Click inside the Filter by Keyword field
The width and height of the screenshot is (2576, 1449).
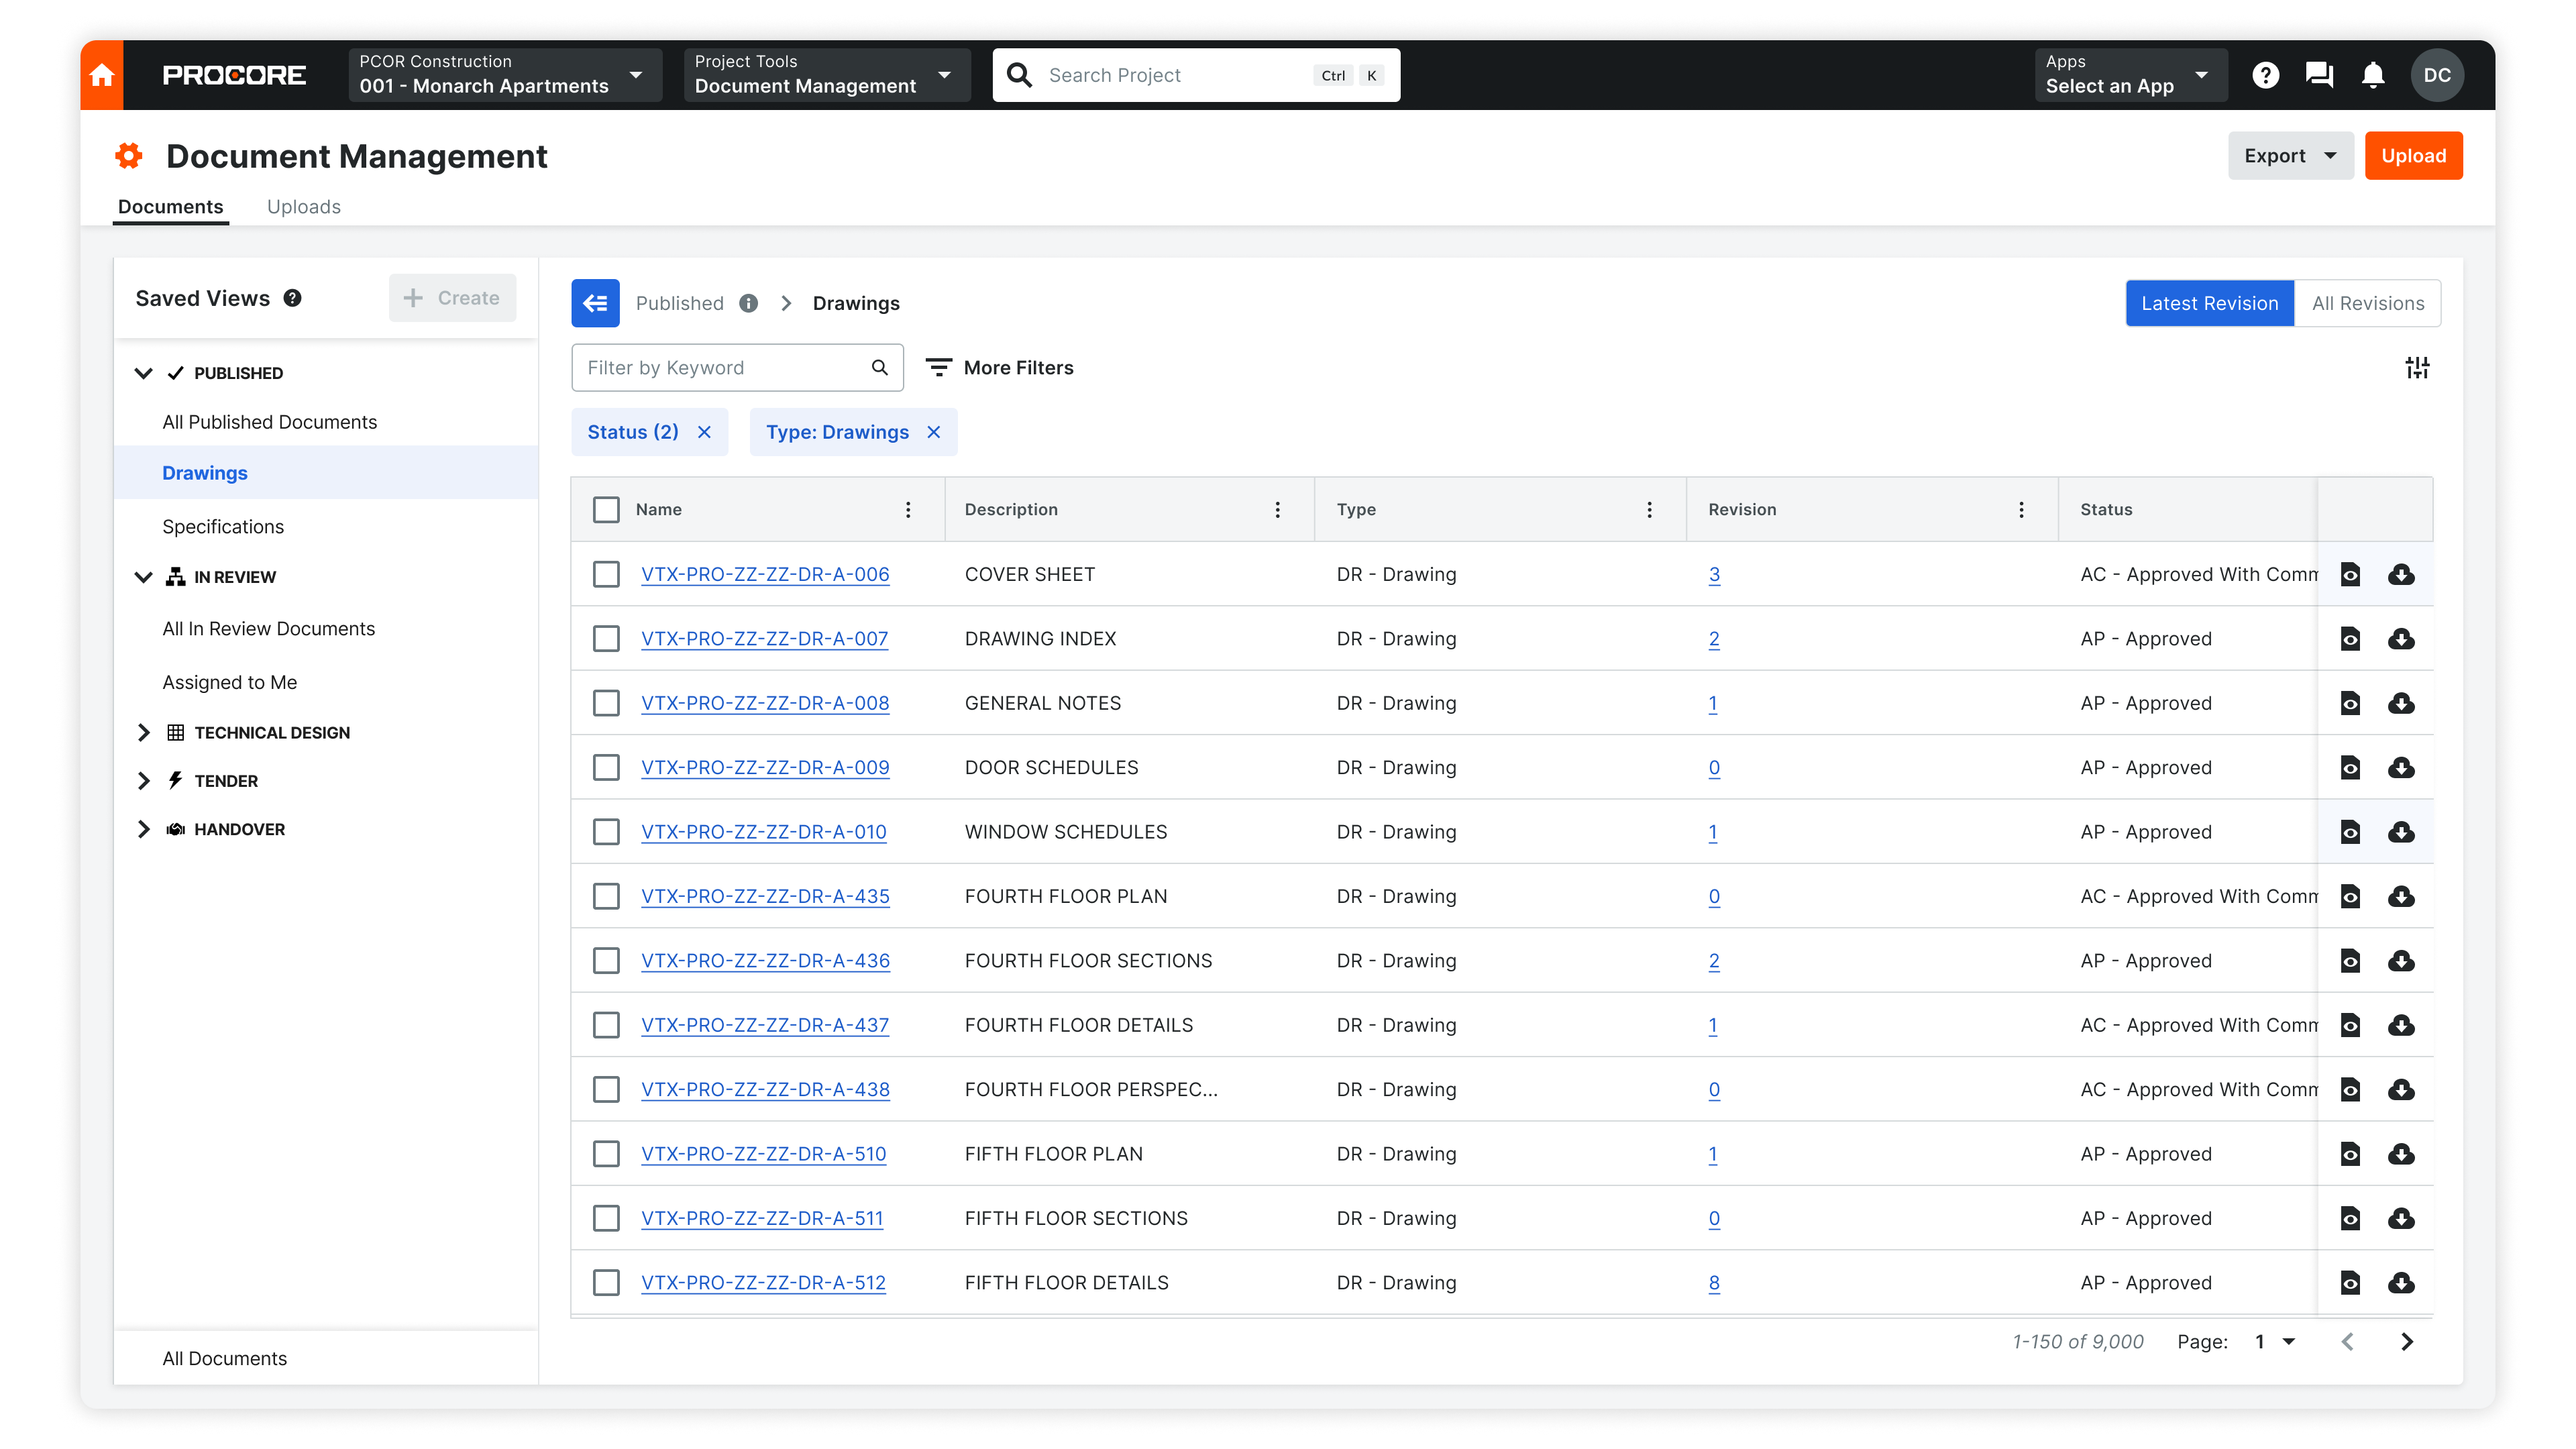coord(720,367)
